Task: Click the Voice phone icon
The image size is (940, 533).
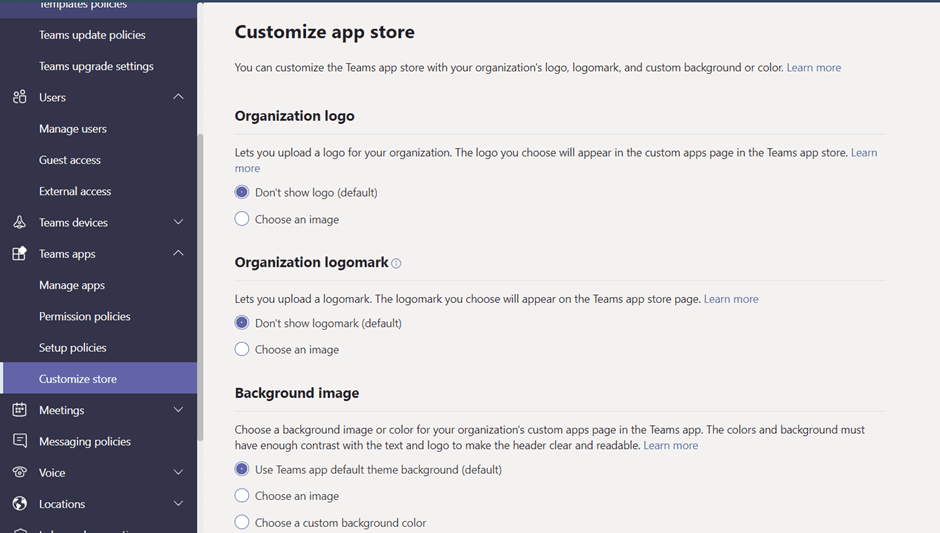Action: pyautogui.click(x=20, y=472)
